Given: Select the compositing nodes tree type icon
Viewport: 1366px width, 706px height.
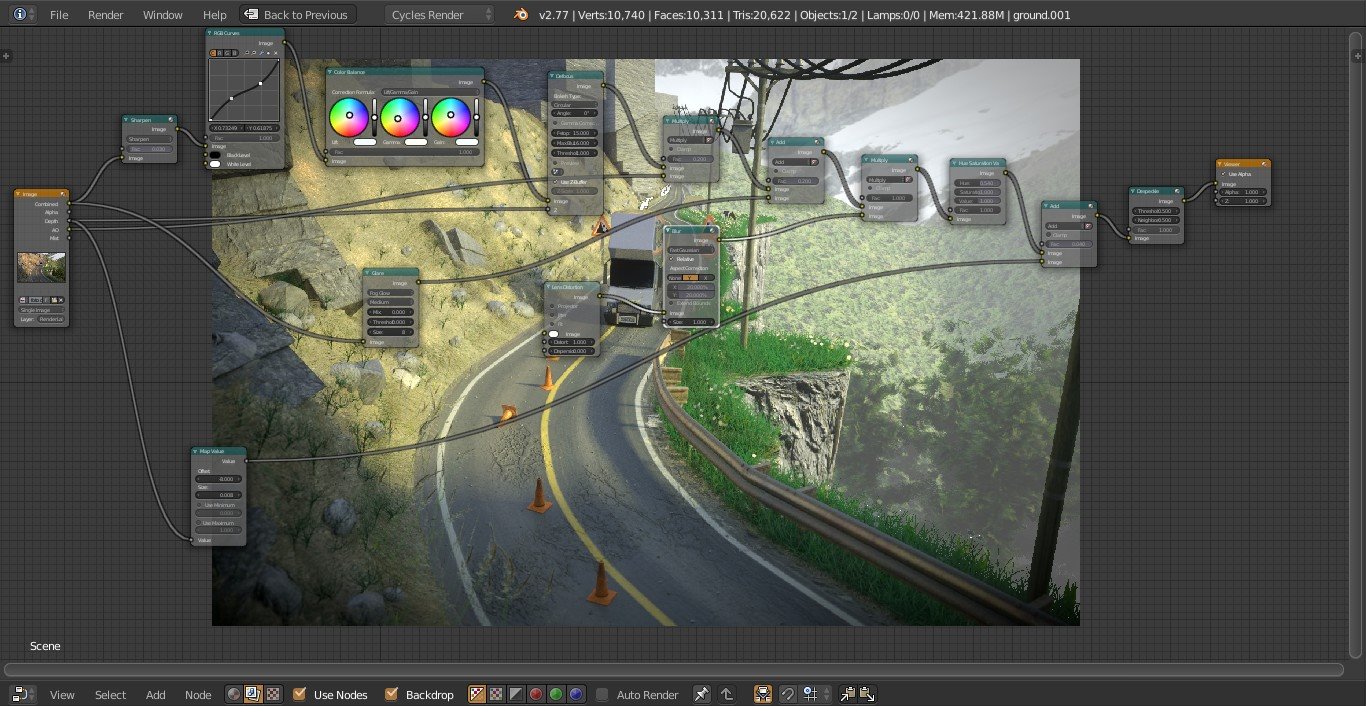Looking at the screenshot, I should (x=253, y=694).
